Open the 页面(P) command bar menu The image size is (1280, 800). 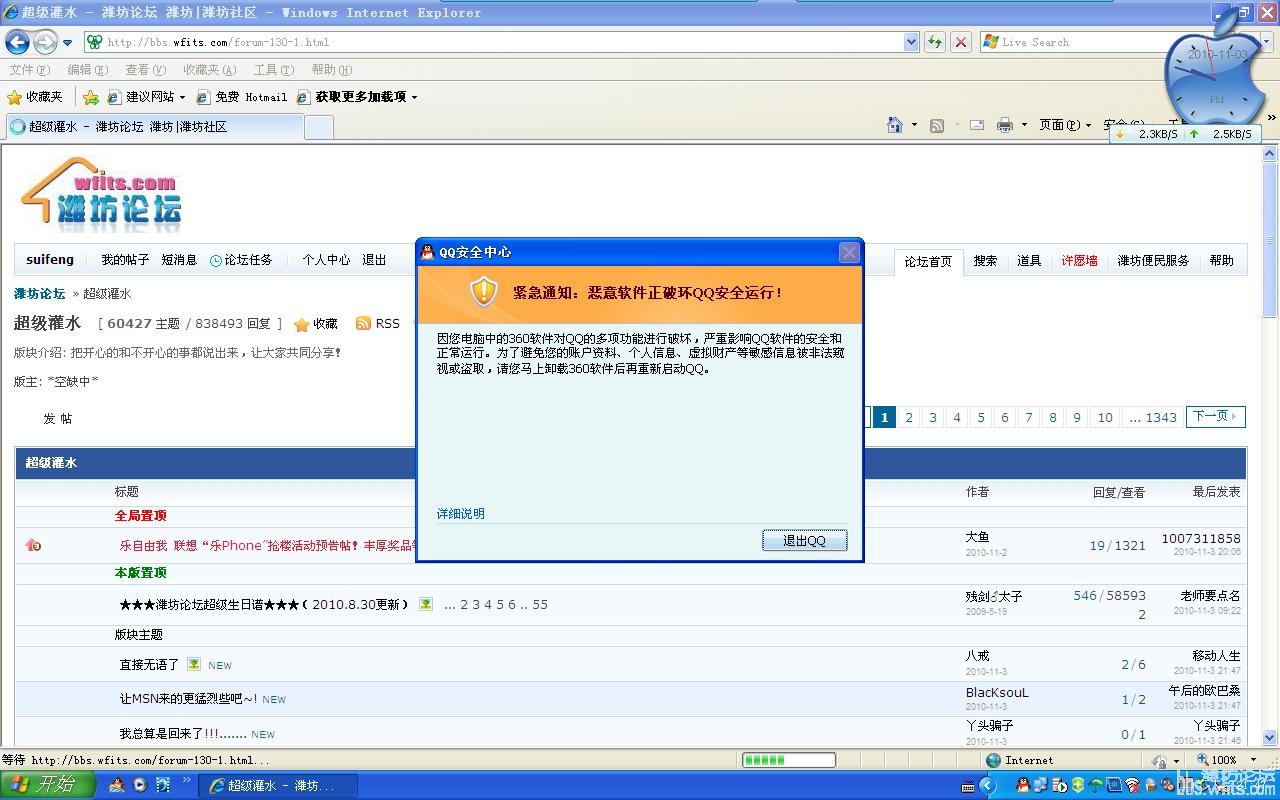[1065, 125]
